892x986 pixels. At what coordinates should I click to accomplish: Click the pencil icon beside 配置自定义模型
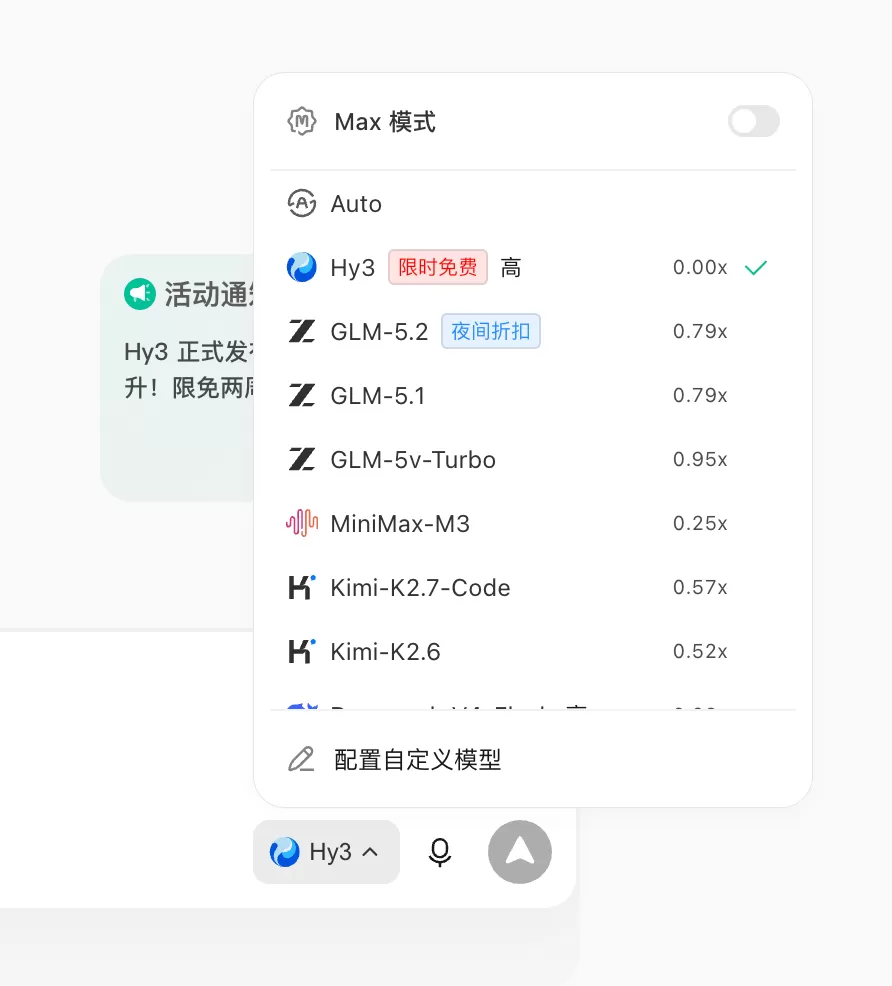301,760
